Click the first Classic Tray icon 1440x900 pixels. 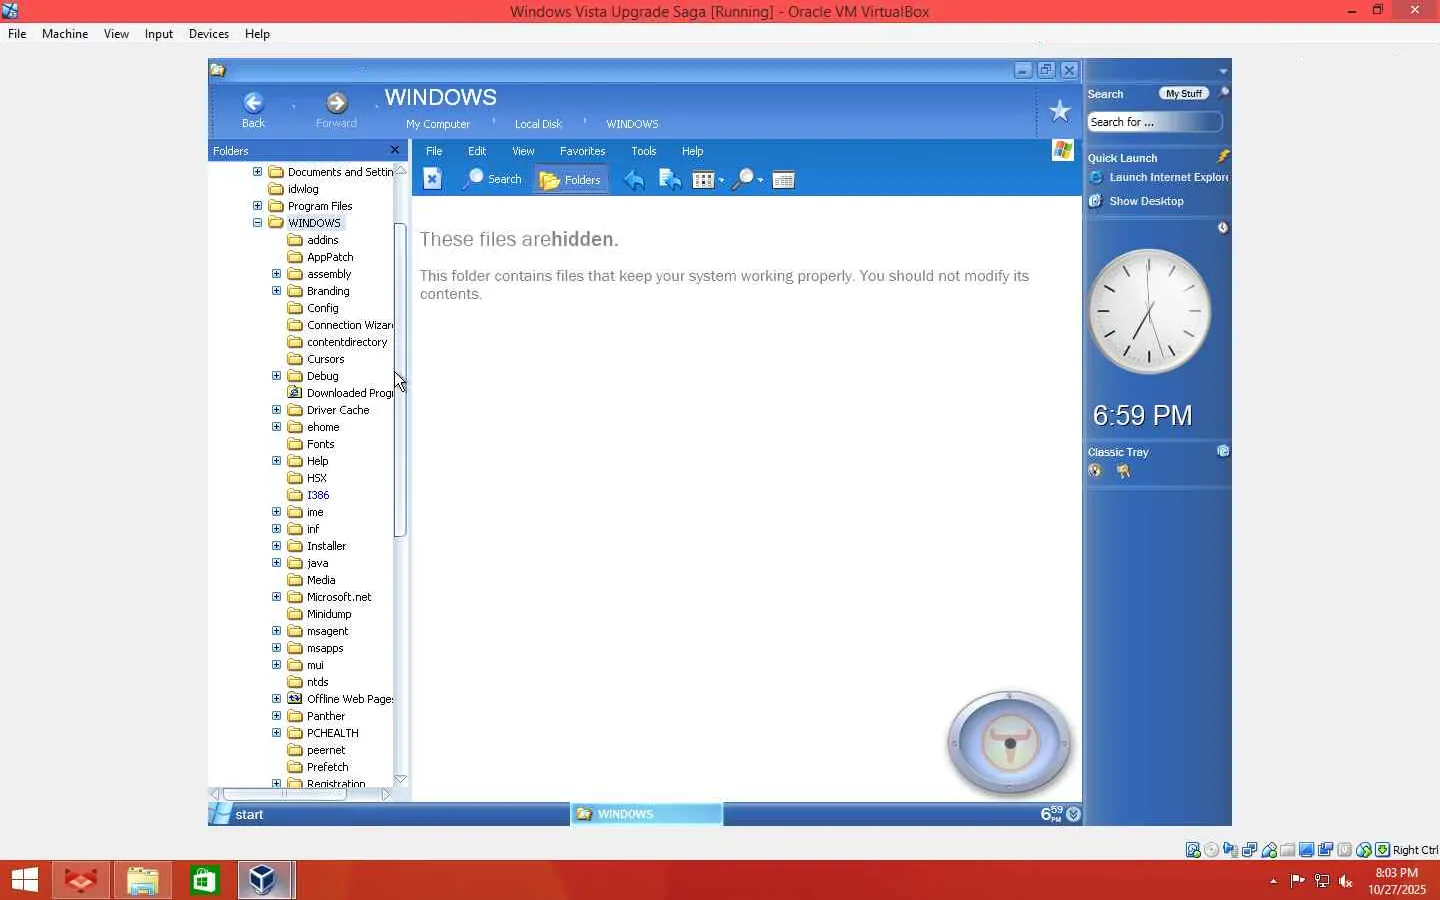(1095, 471)
